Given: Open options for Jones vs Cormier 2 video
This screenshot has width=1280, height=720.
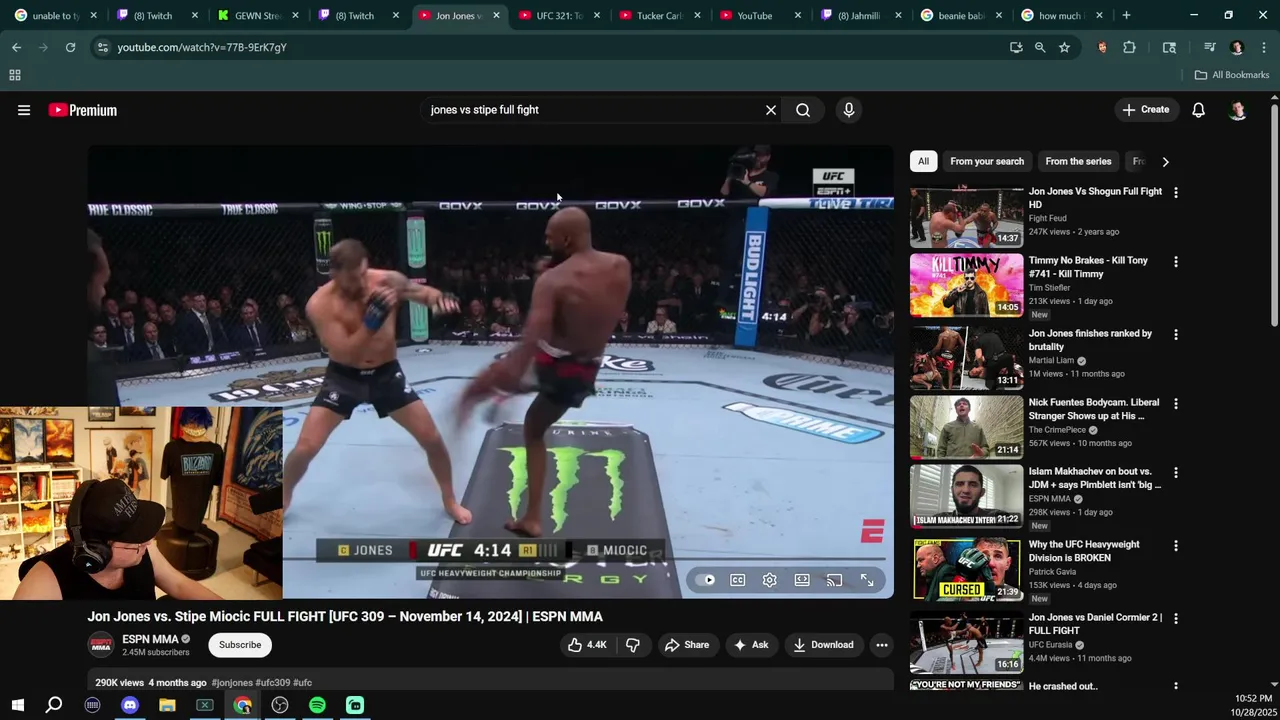Looking at the screenshot, I should [x=1176, y=618].
